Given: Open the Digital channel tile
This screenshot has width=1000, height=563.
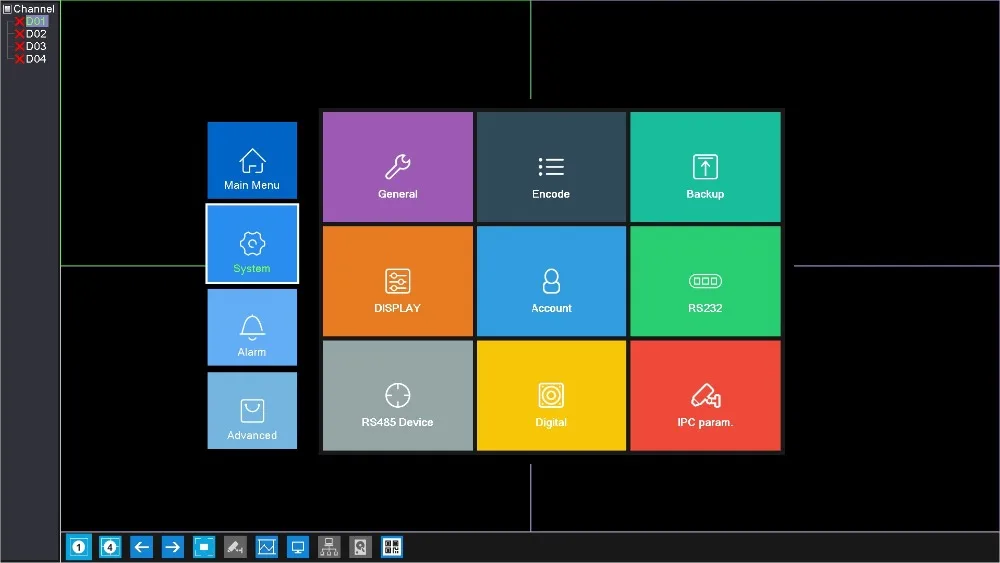Looking at the screenshot, I should 551,395.
